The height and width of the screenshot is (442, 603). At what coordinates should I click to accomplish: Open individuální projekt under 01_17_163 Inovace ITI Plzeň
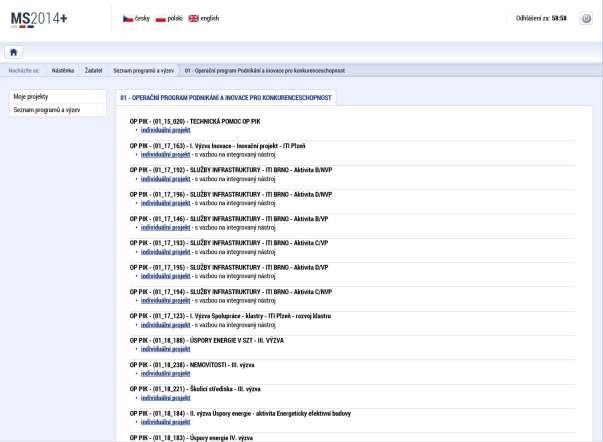pyautogui.click(x=165, y=155)
